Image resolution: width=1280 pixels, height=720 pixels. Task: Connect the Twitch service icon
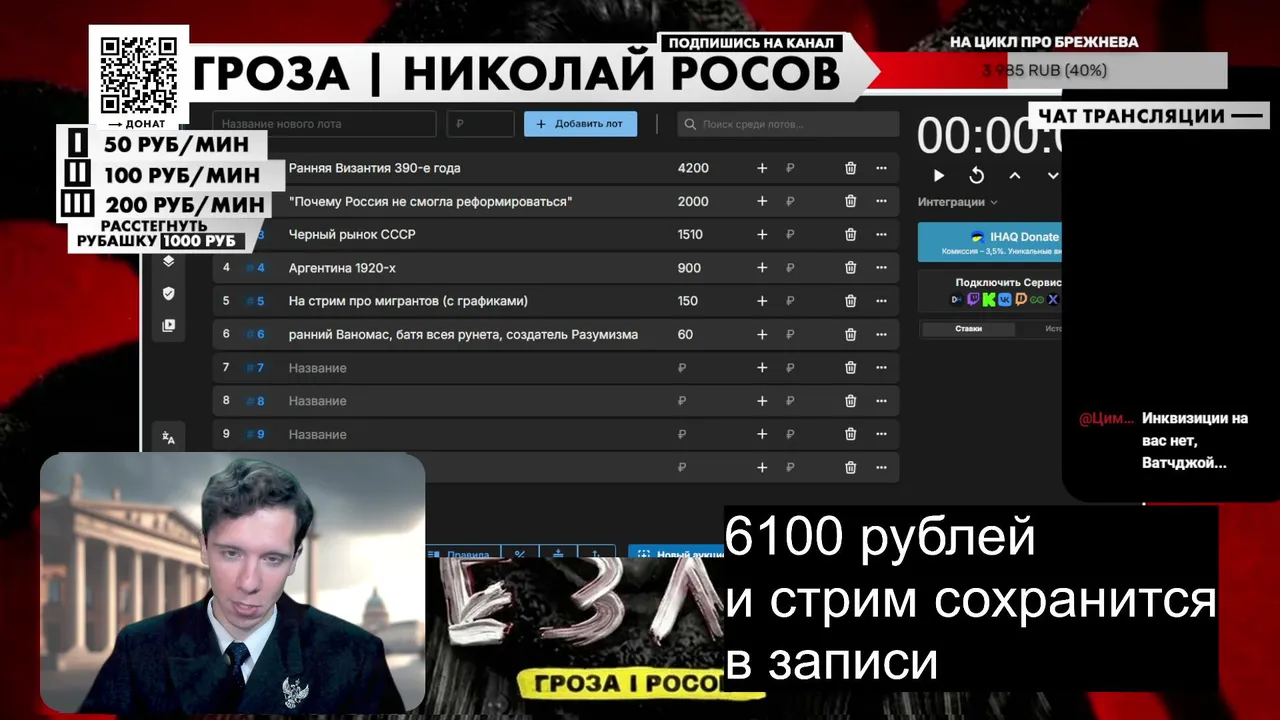tap(973, 299)
